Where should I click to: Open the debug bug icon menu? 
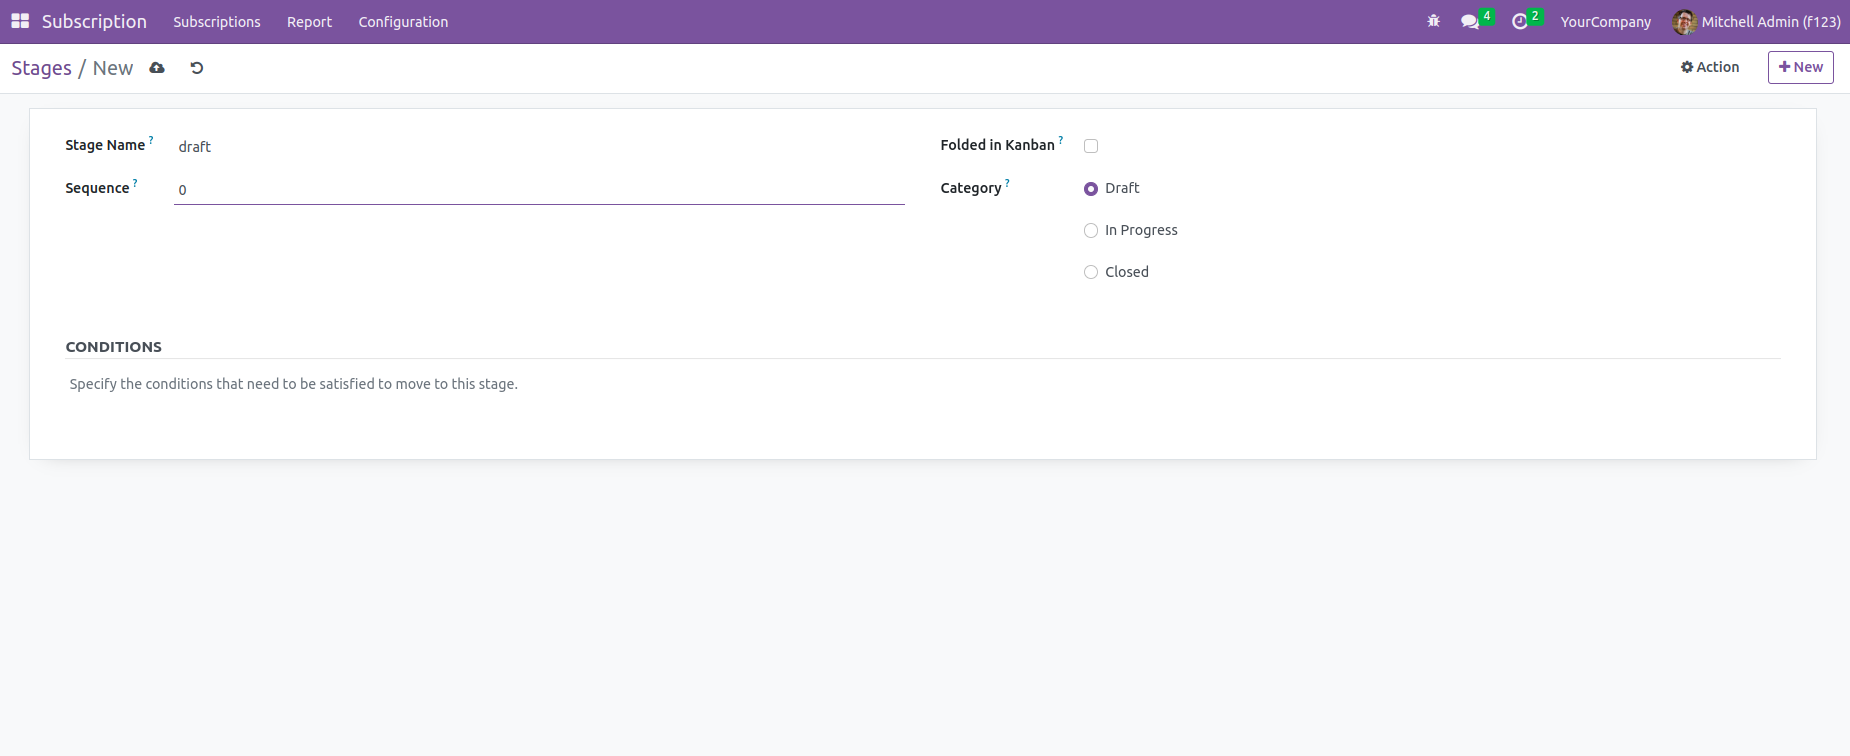(x=1433, y=21)
